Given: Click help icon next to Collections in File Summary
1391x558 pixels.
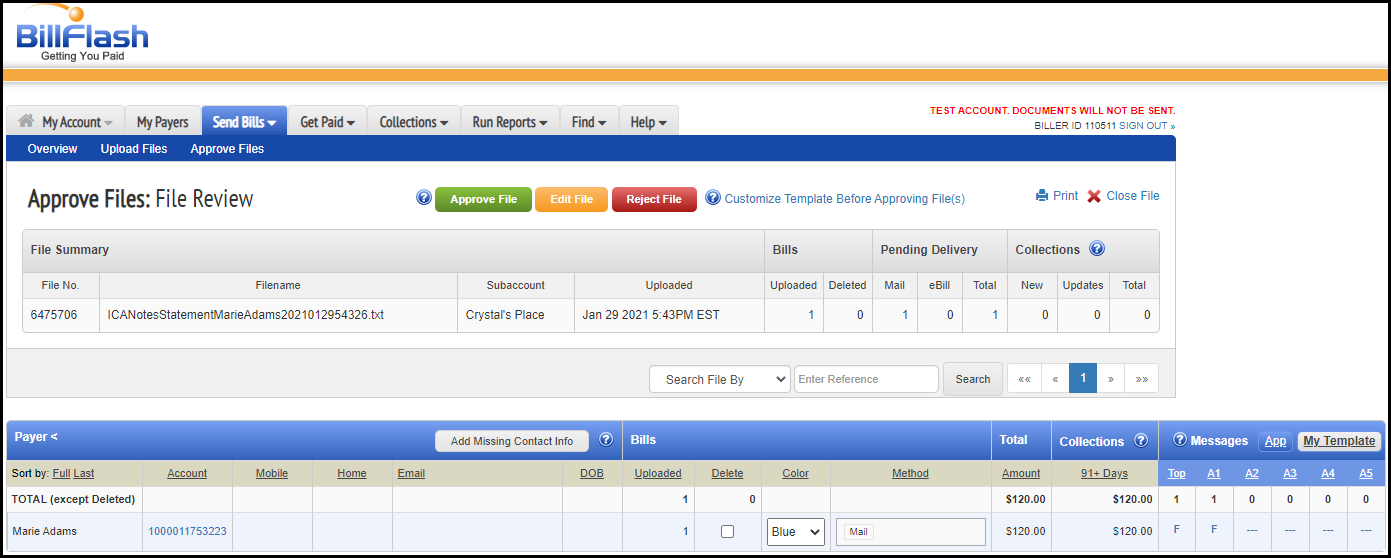Looking at the screenshot, I should tap(1097, 249).
